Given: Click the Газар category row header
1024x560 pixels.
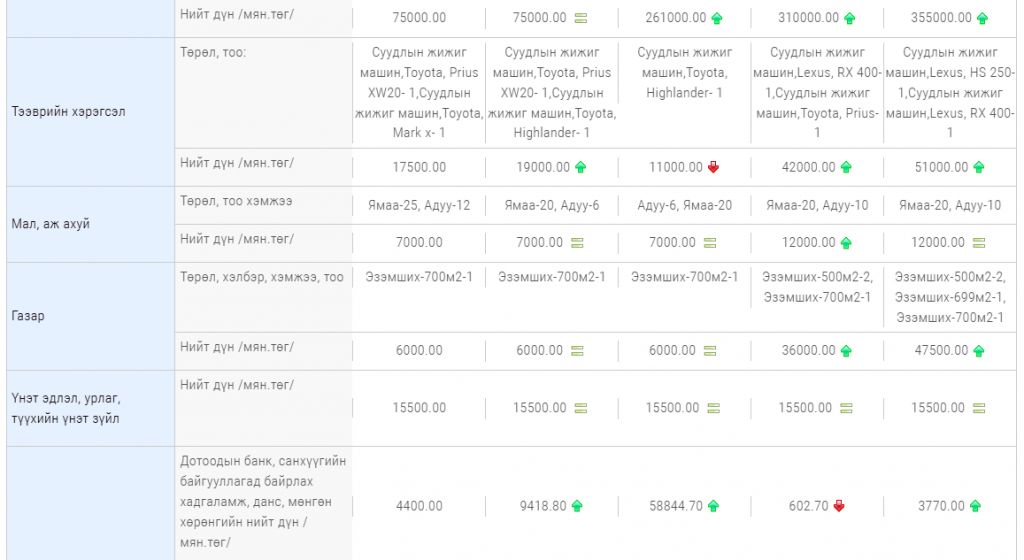Looking at the screenshot, I should point(89,316).
